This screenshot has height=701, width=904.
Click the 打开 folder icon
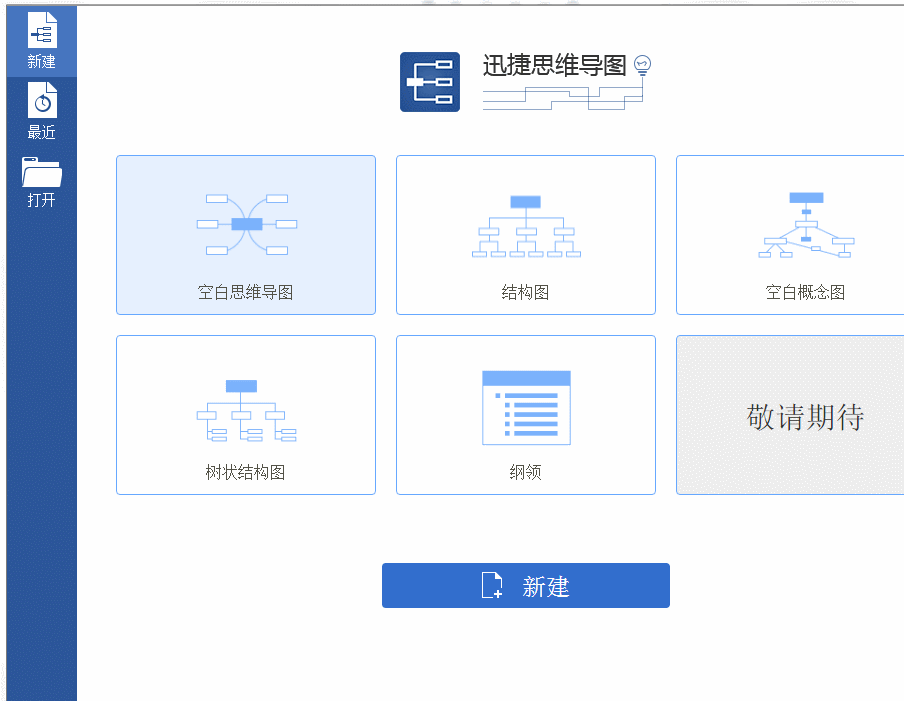click(42, 172)
